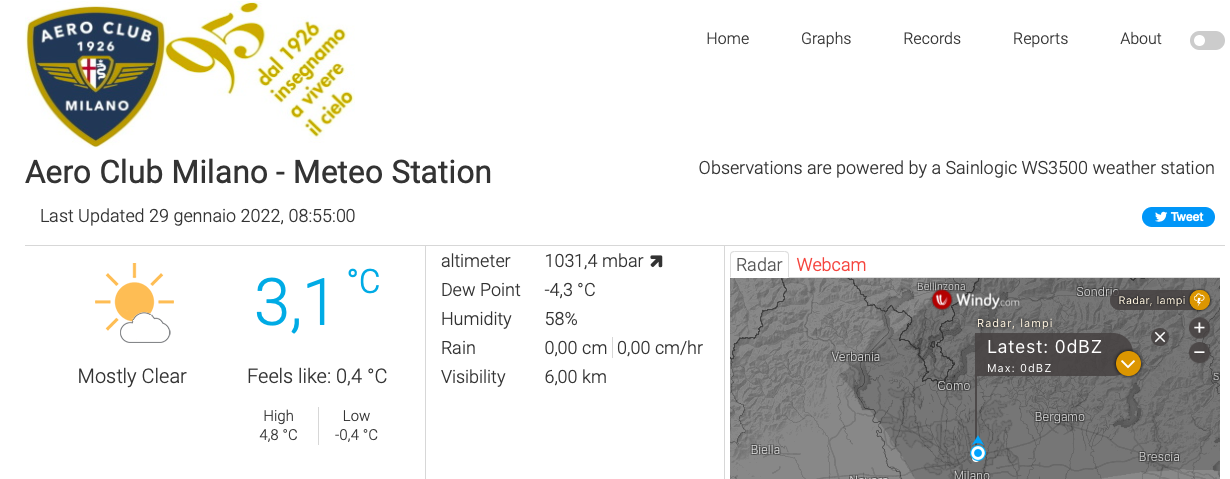Screen dimensions: 1230x479
Task: Switch to the Radar tab
Action: pyautogui.click(x=759, y=265)
